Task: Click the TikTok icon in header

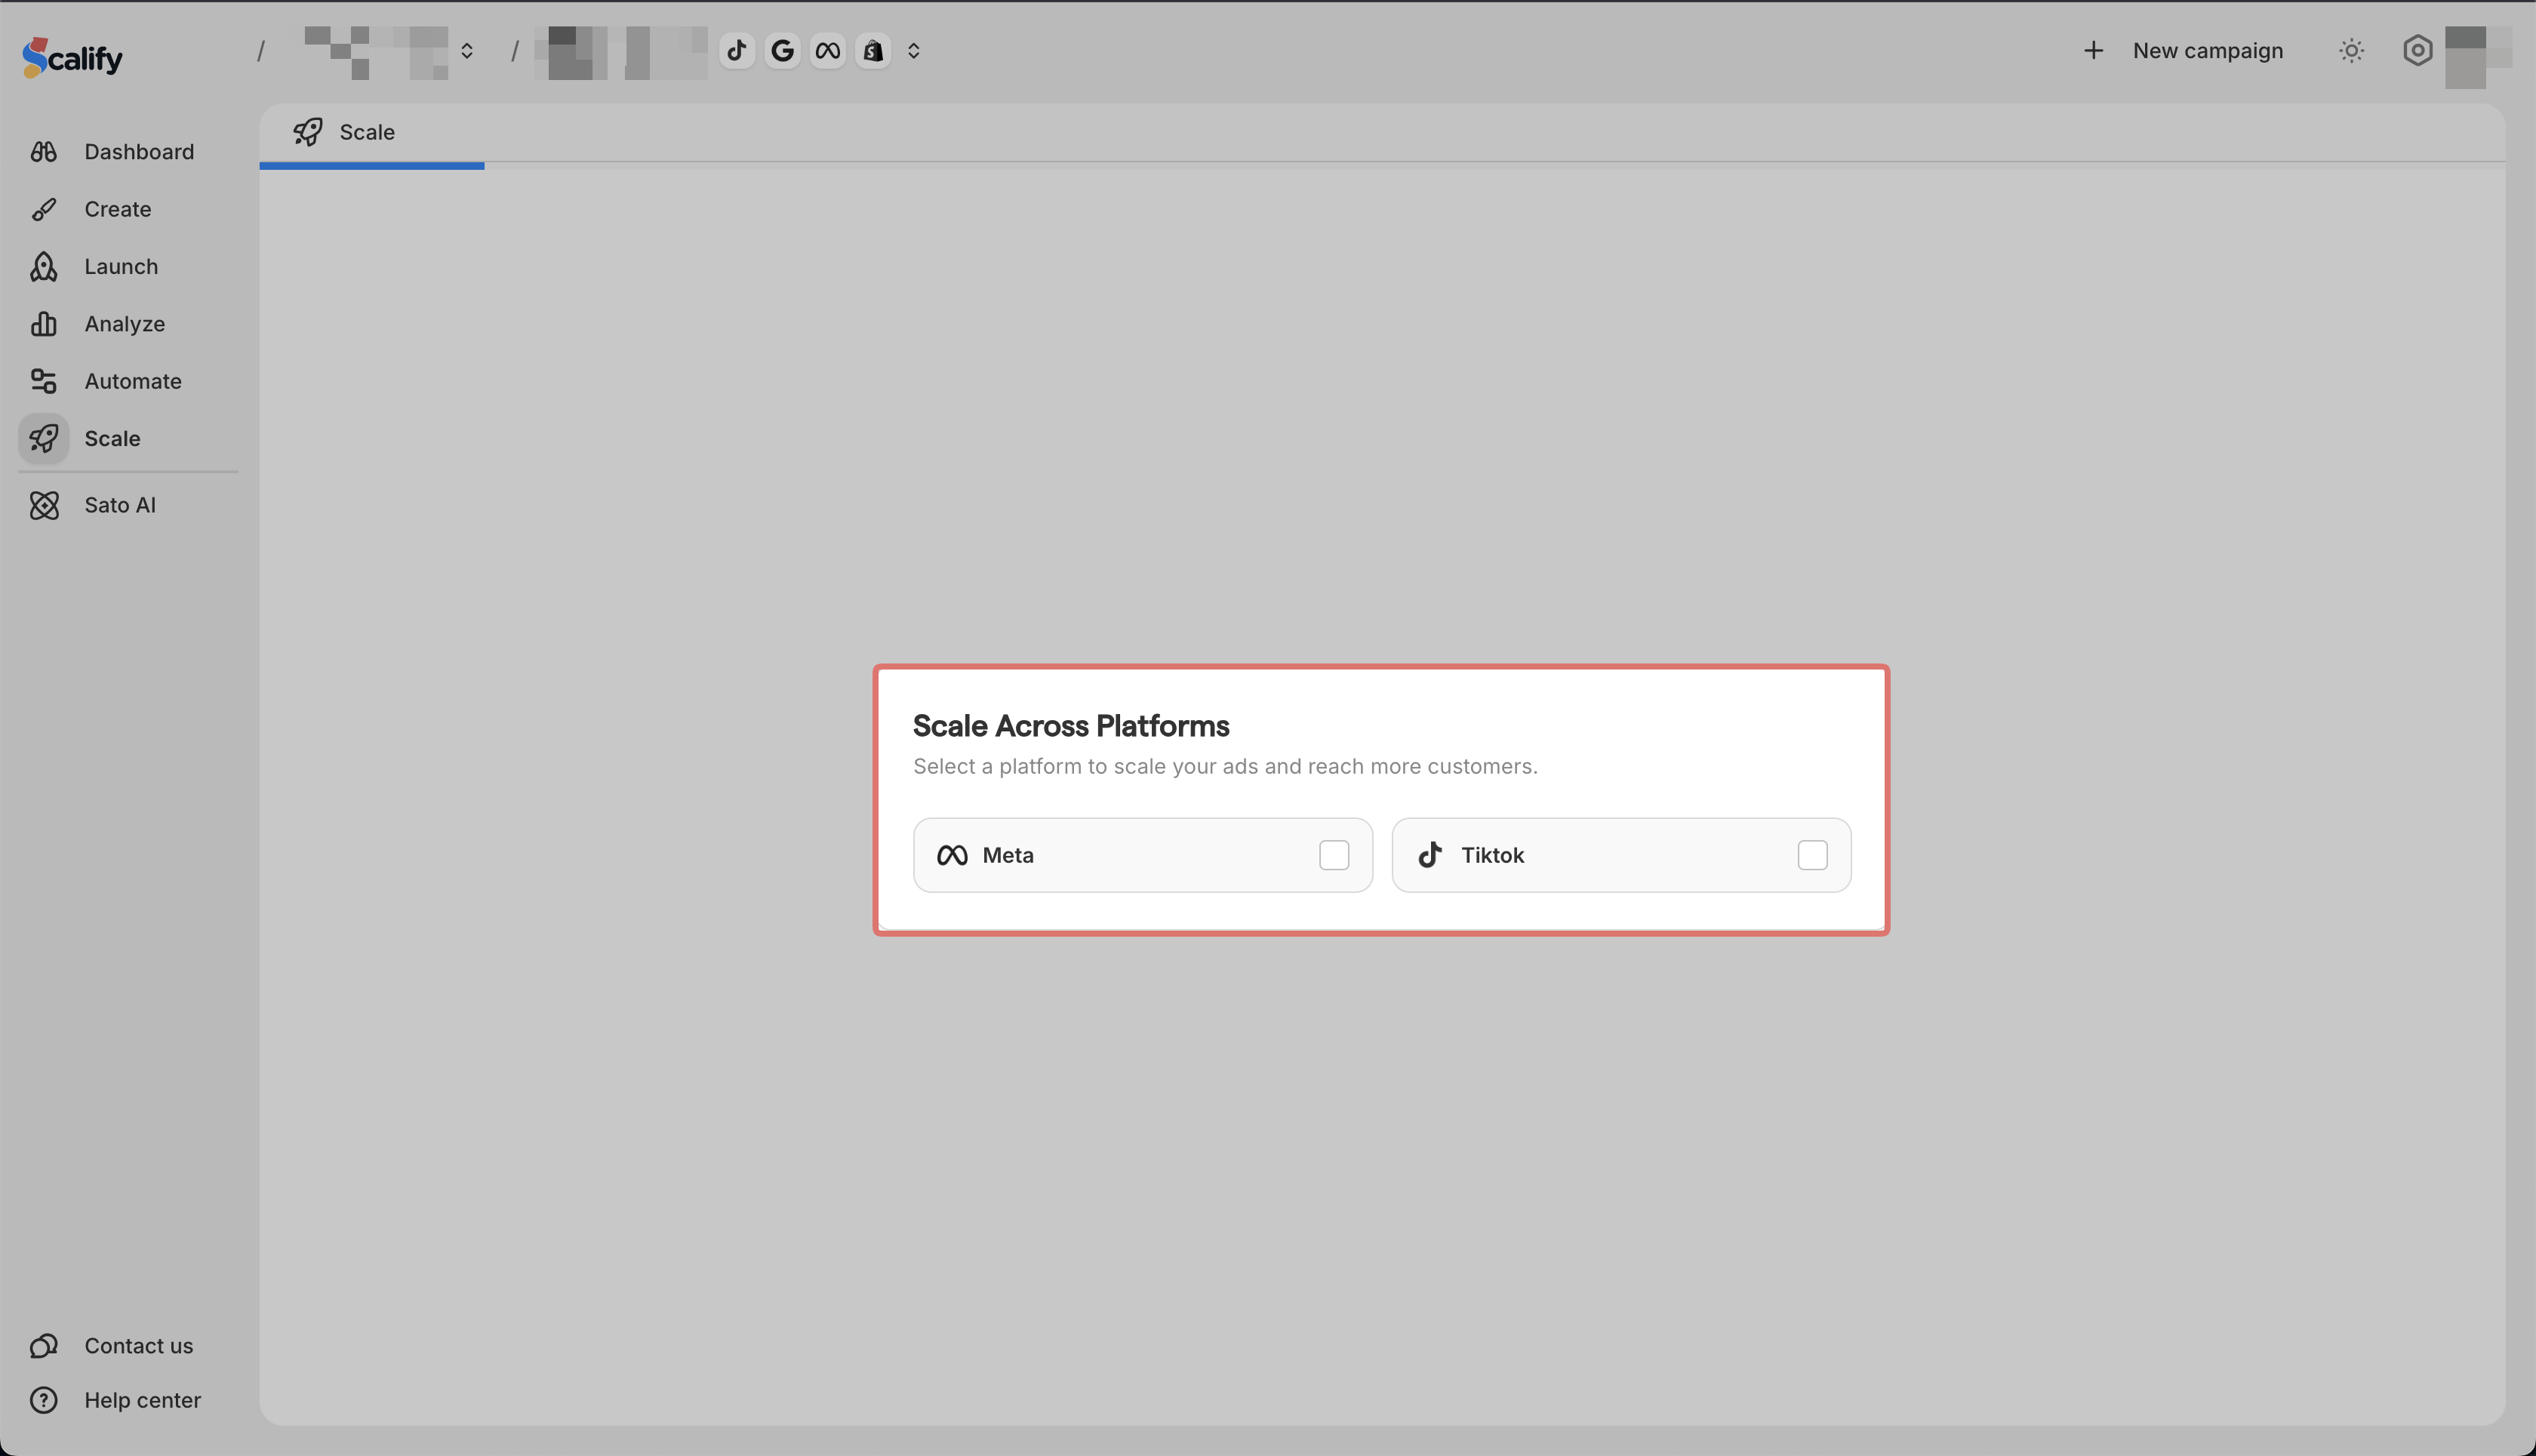Action: (737, 51)
